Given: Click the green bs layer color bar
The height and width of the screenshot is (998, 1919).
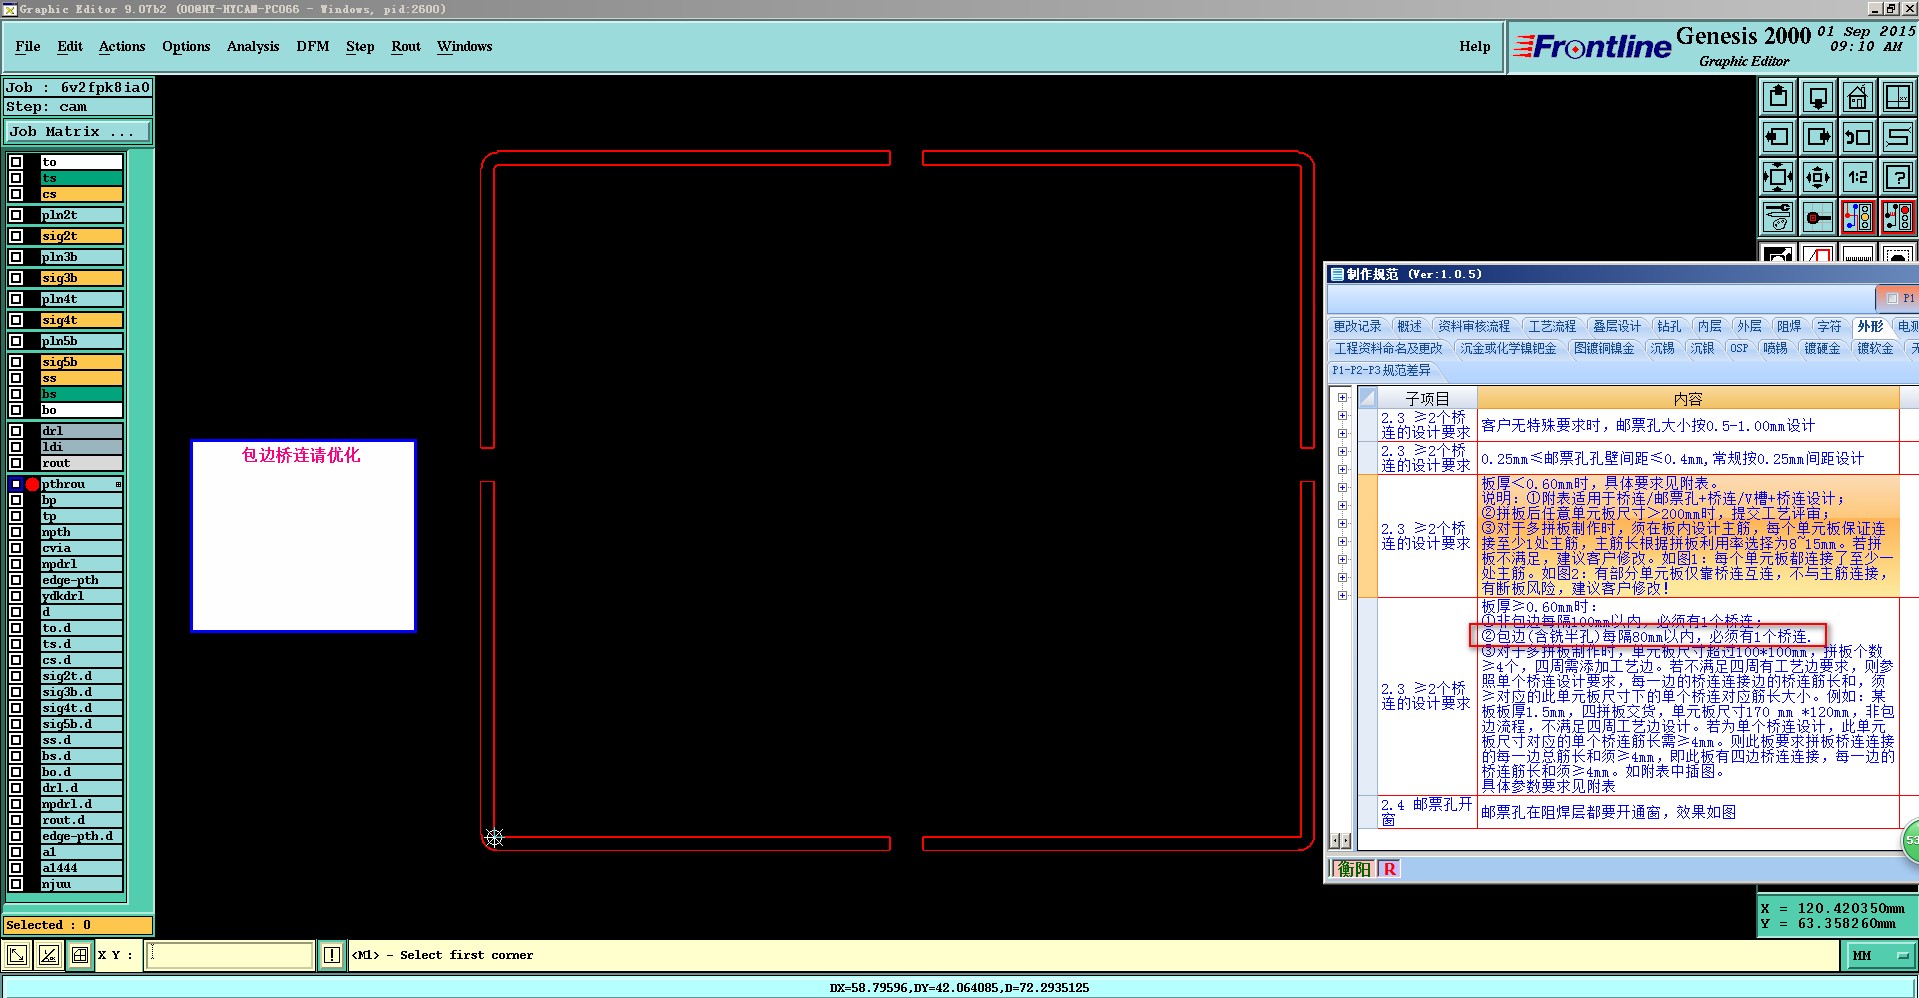Looking at the screenshot, I should coord(81,394).
